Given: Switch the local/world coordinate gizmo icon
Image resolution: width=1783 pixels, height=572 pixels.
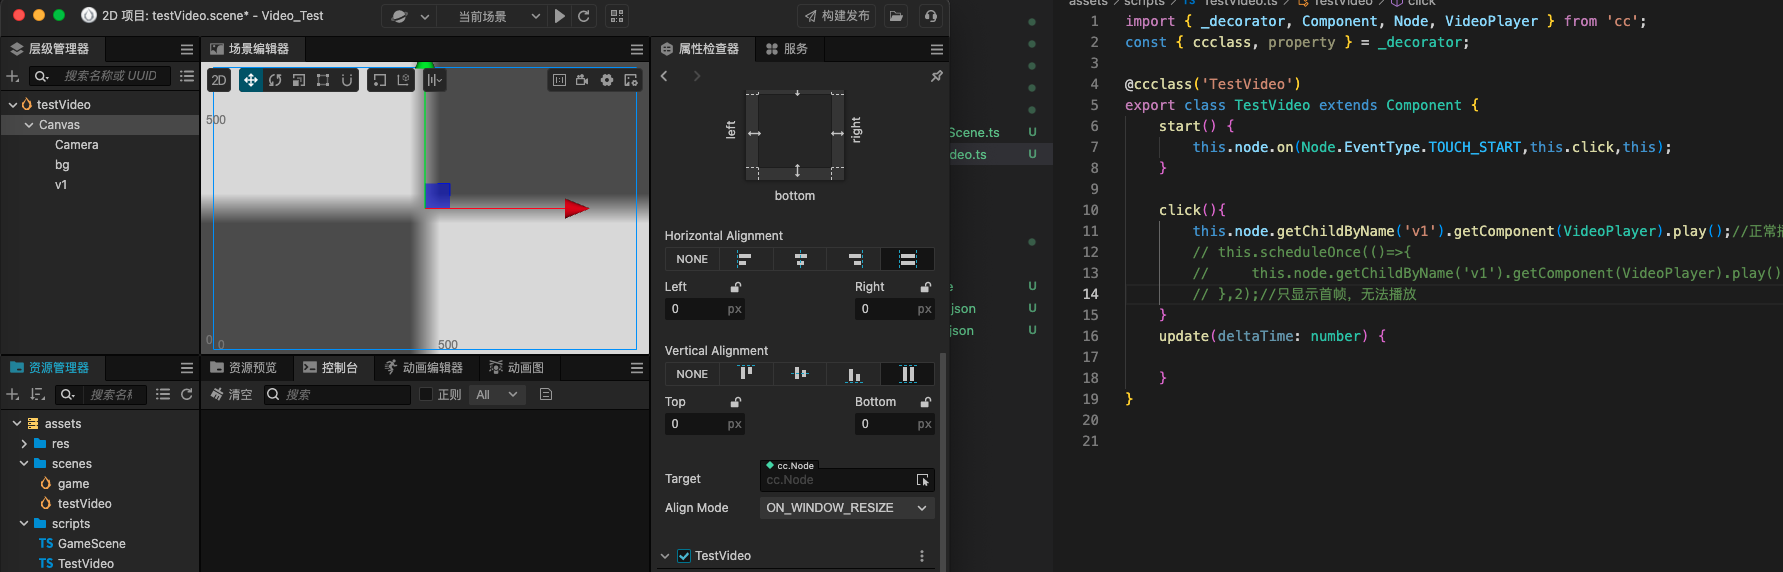Looking at the screenshot, I should coord(403,80).
